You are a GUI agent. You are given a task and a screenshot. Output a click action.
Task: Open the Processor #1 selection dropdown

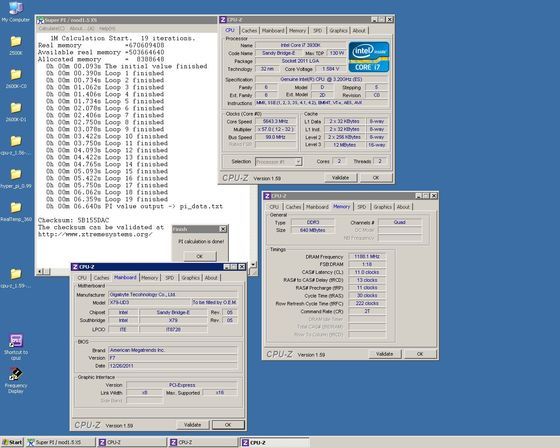pyautogui.click(x=299, y=162)
